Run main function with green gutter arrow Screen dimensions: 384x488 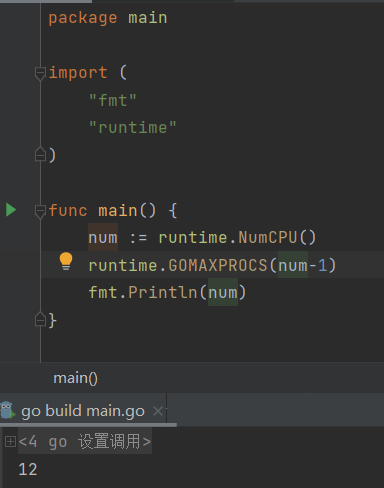[11, 210]
